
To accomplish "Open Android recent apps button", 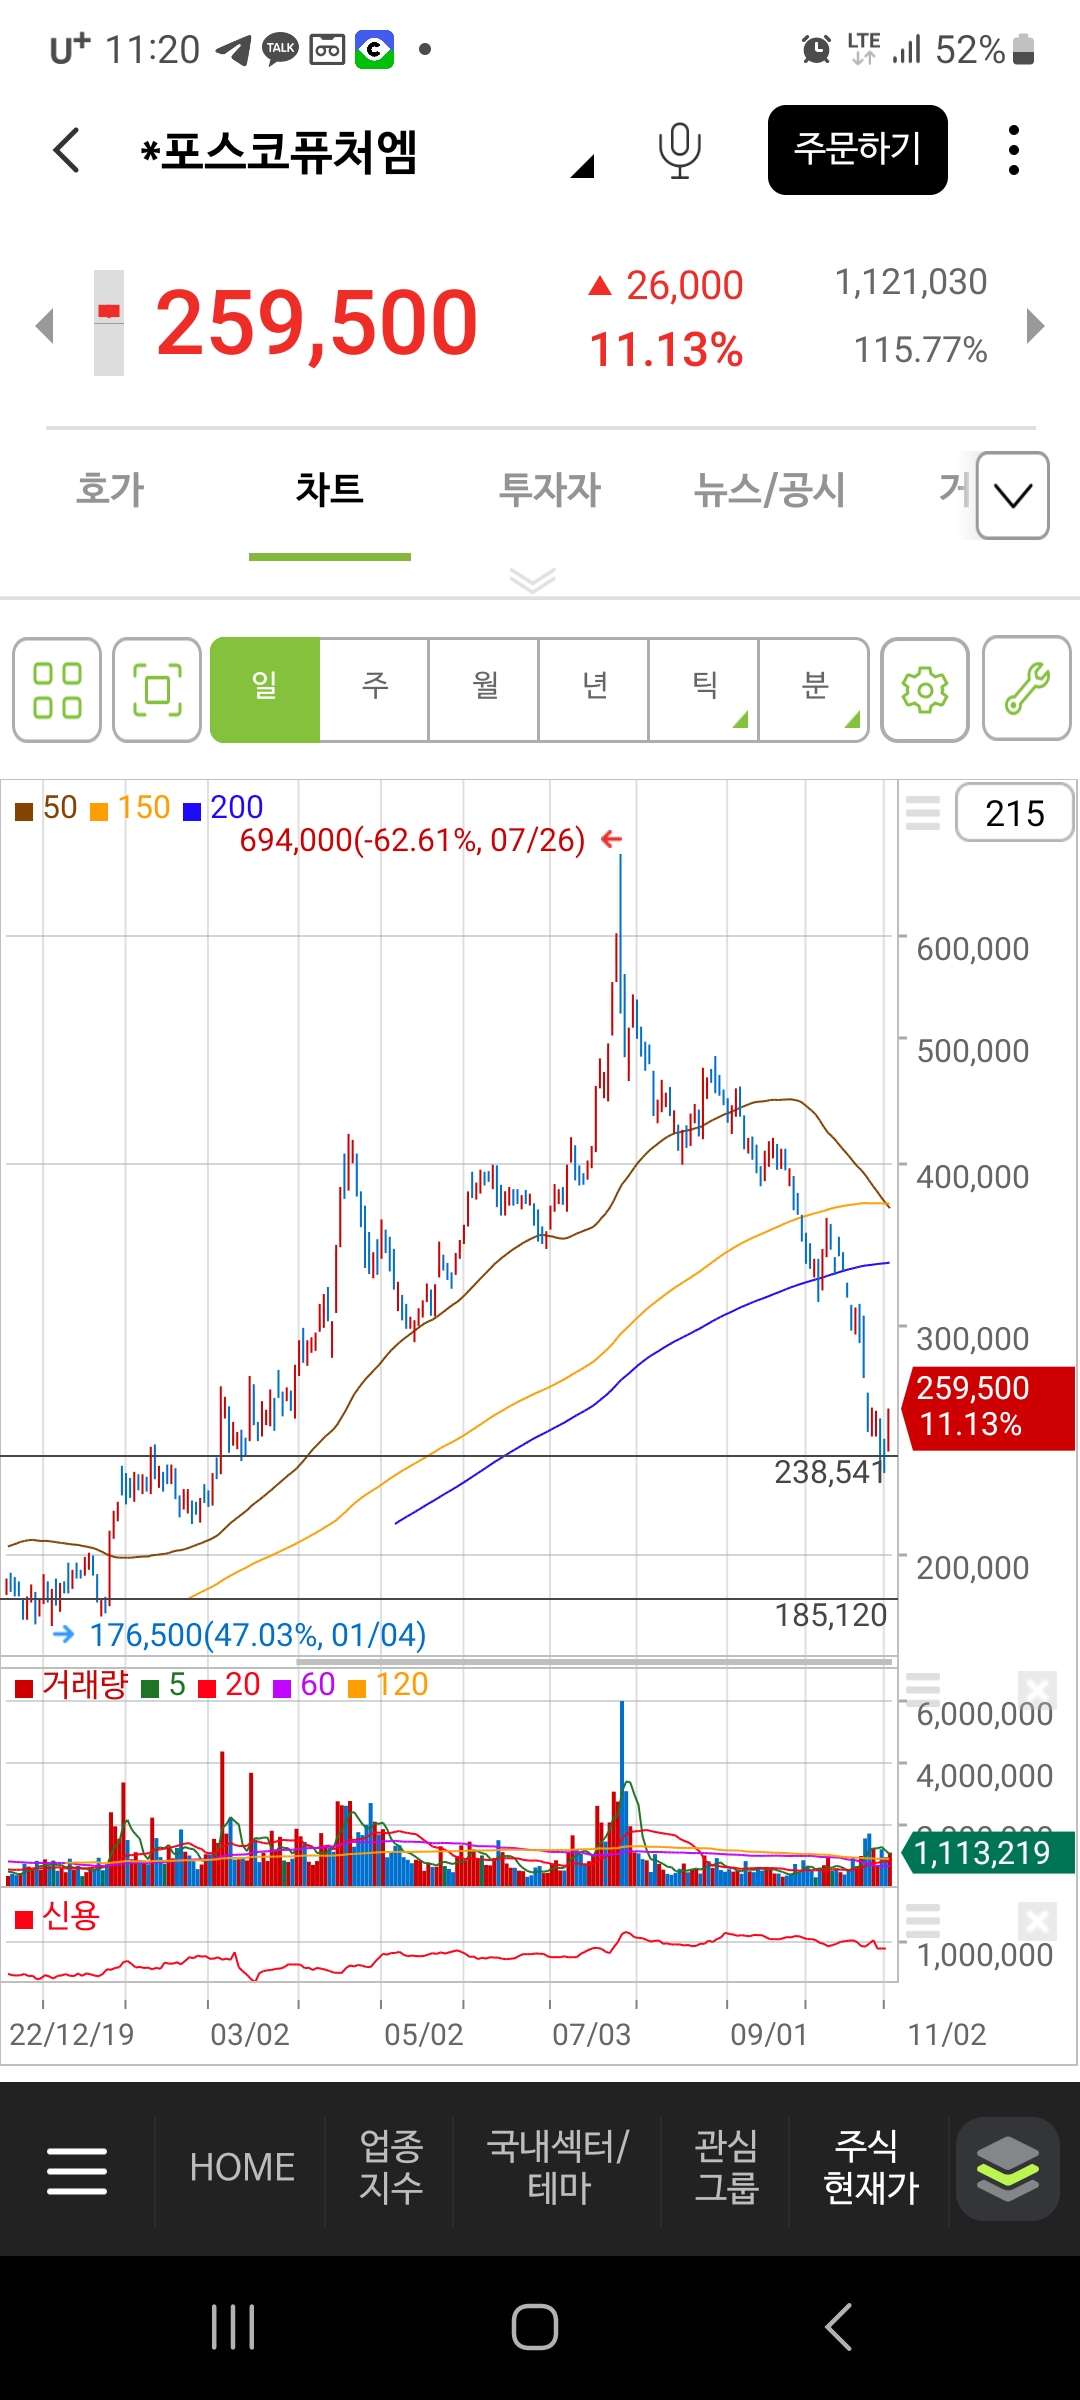I will (x=233, y=2327).
